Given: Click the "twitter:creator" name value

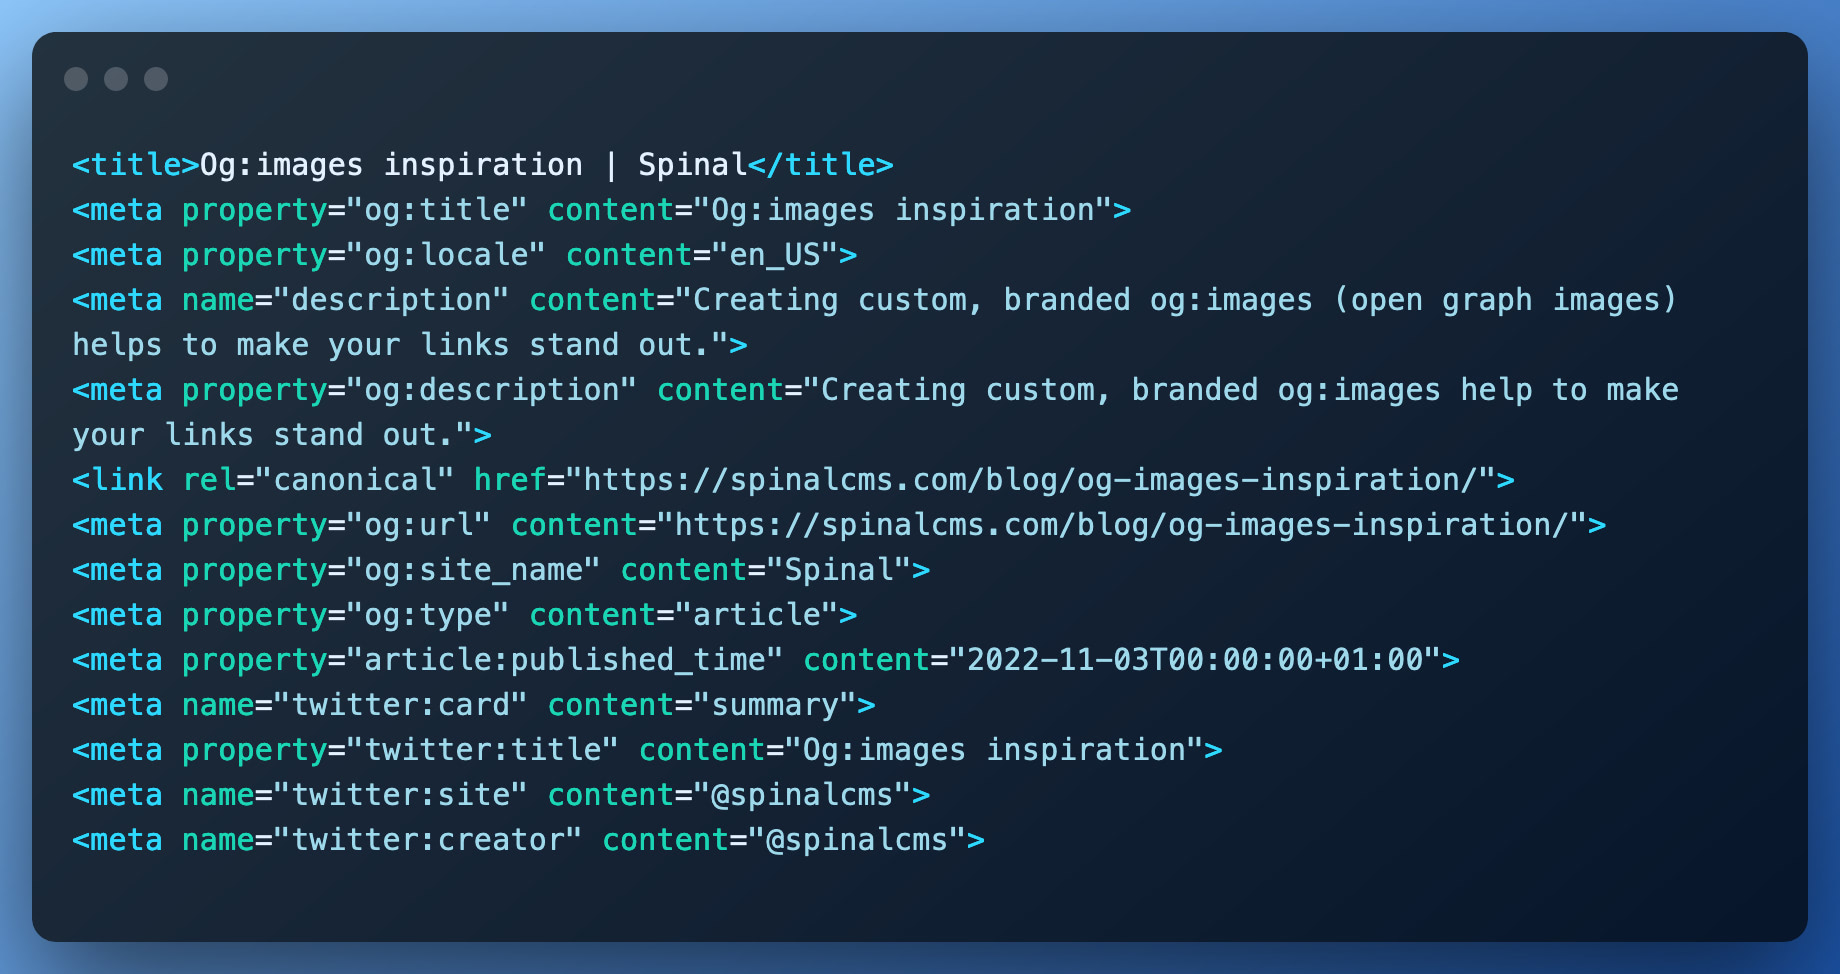Looking at the screenshot, I should point(428,839).
